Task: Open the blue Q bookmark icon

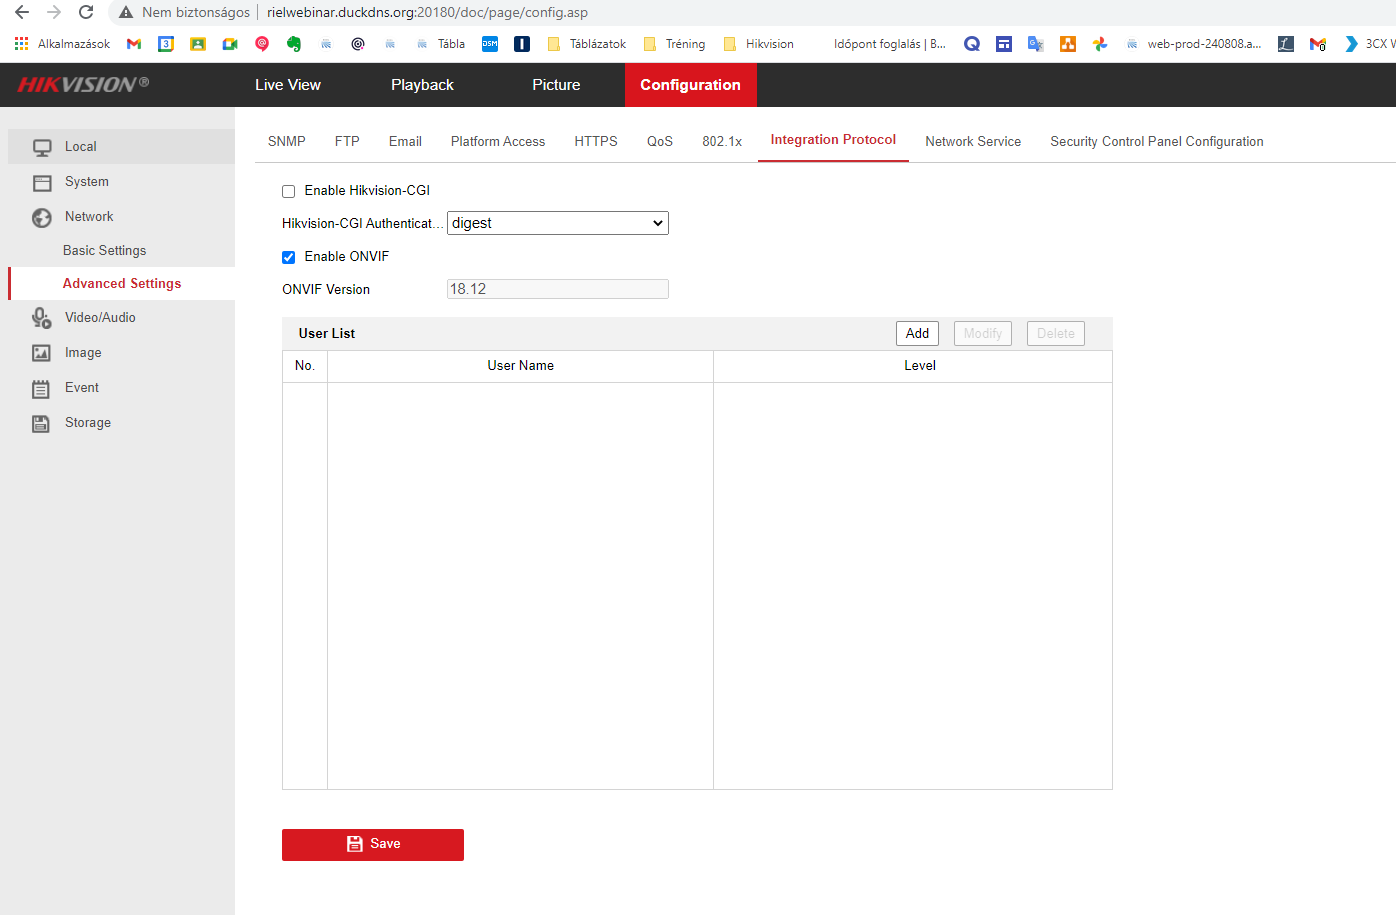Action: tap(972, 44)
